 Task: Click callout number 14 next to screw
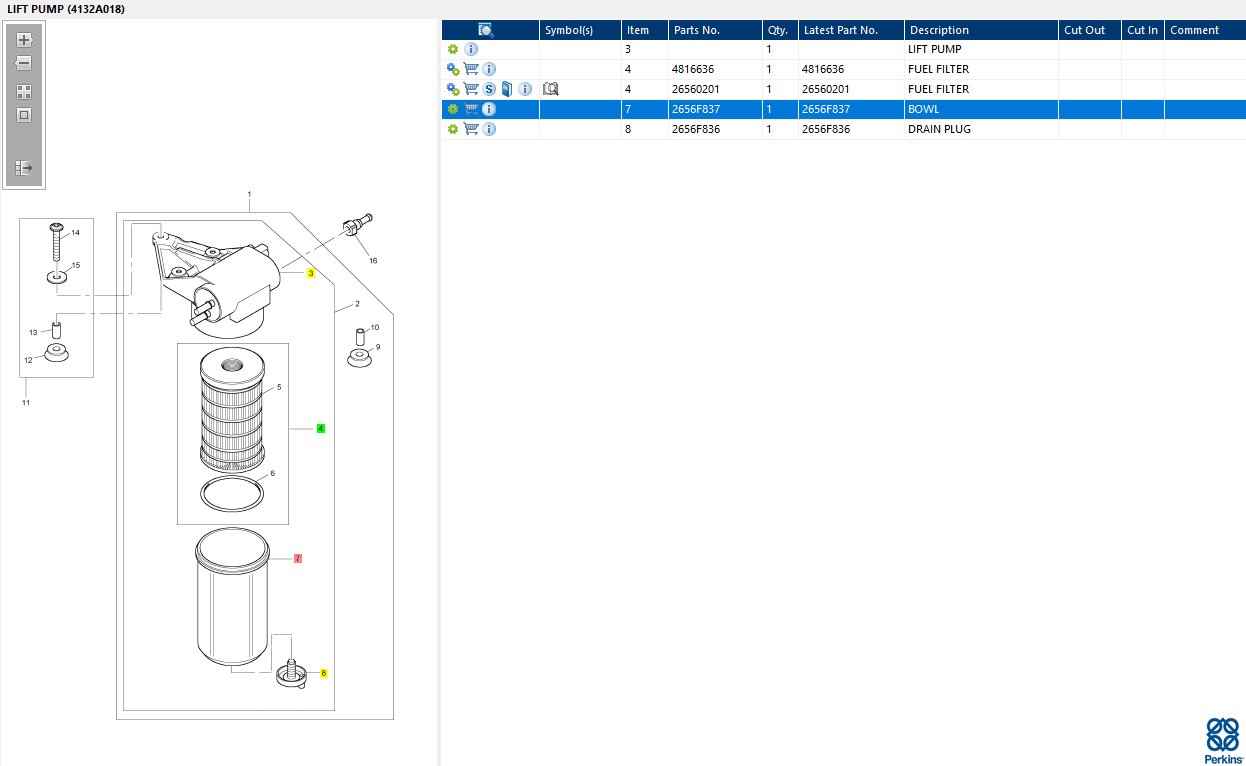[75, 232]
